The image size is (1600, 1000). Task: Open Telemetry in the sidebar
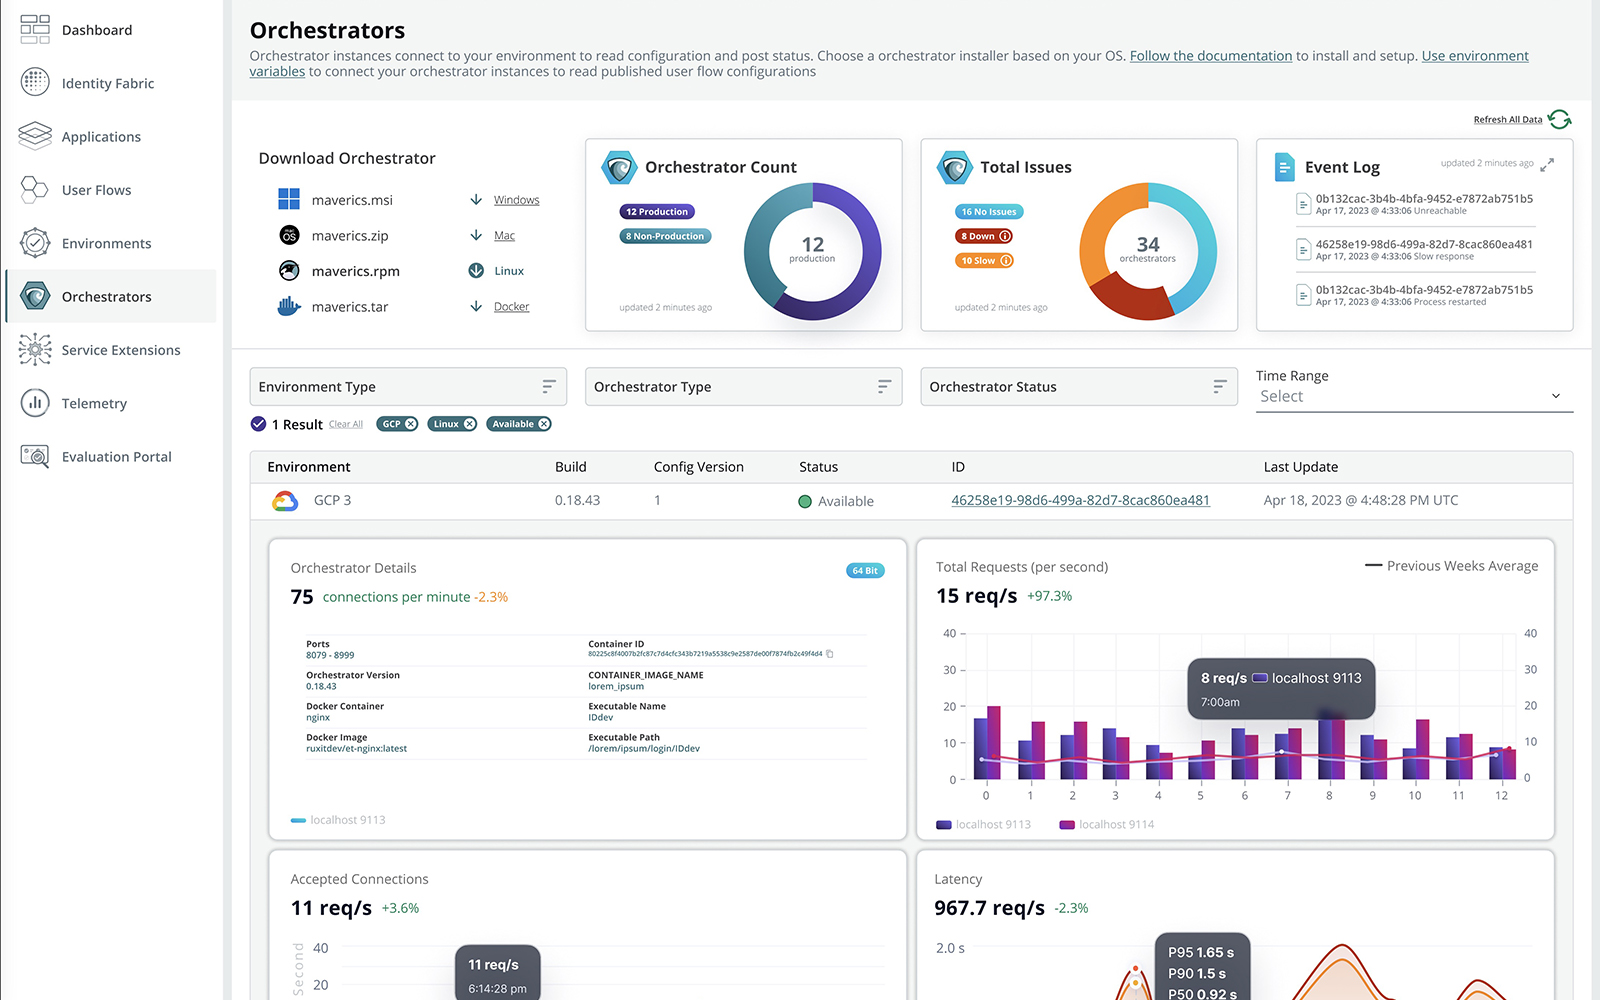94,404
